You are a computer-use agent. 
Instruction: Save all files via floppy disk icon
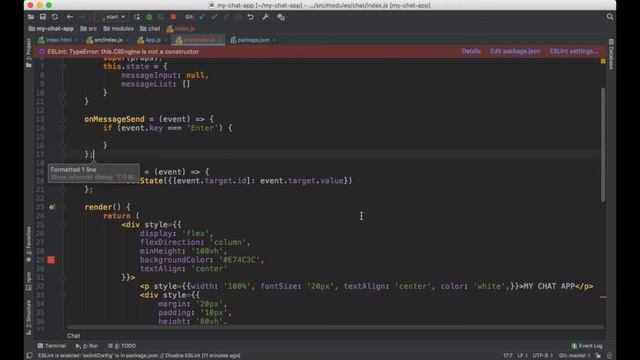click(x=42, y=17)
